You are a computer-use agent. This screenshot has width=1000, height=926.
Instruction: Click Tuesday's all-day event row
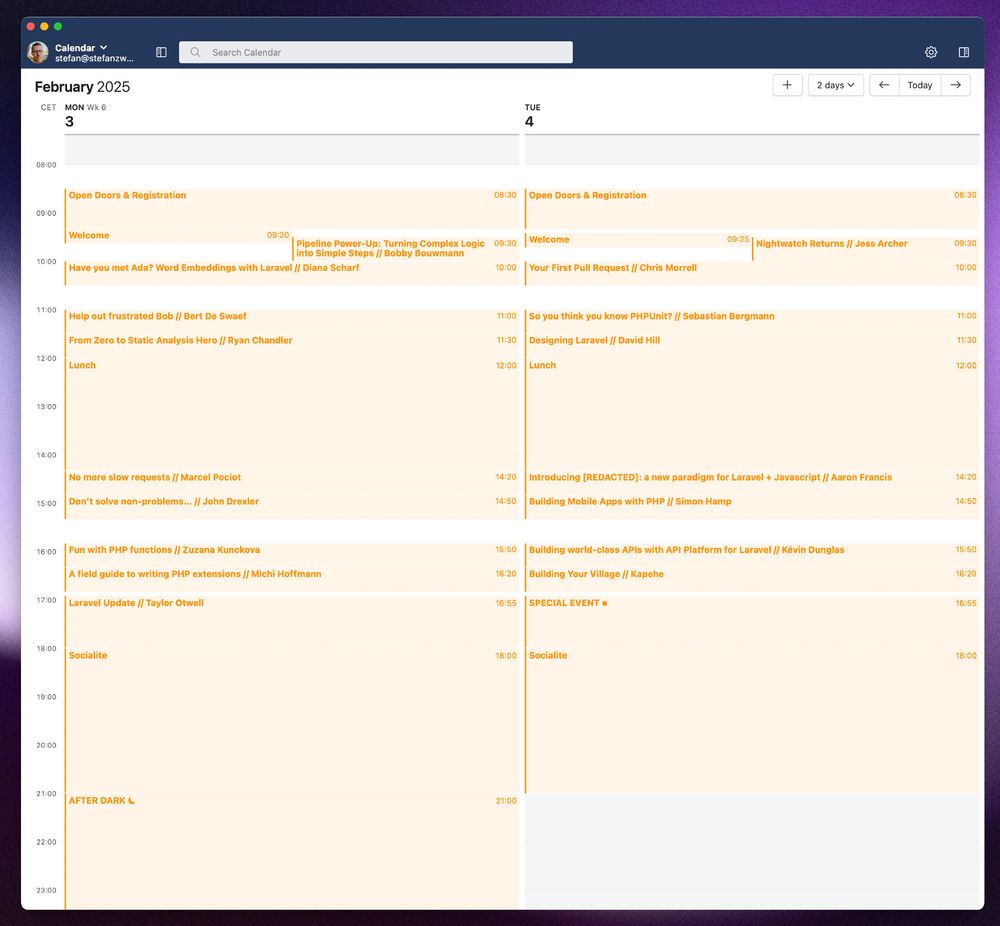752,150
